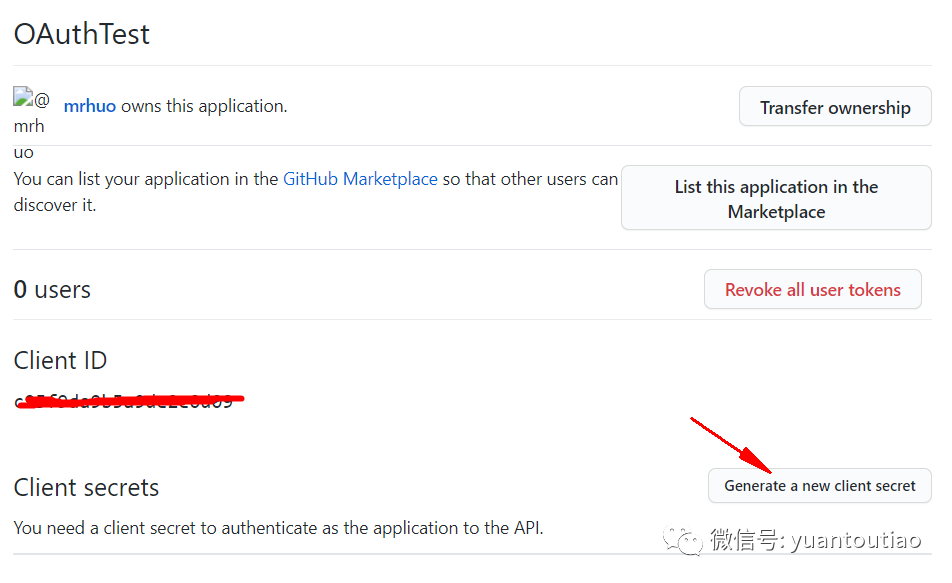Click the Transfer ownership button
Screen dimensions: 952x583
[835, 107]
